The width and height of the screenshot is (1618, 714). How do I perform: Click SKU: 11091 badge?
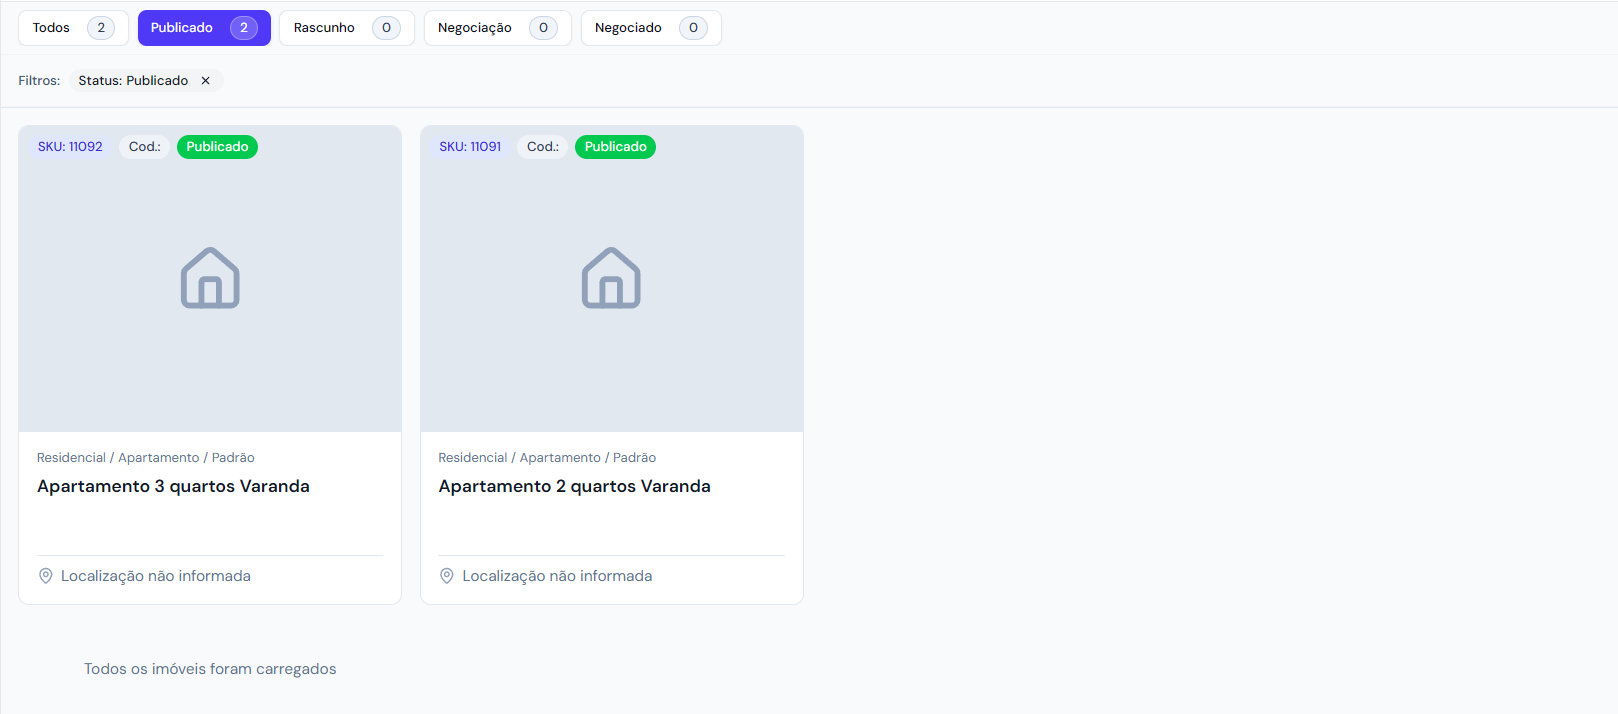point(470,147)
